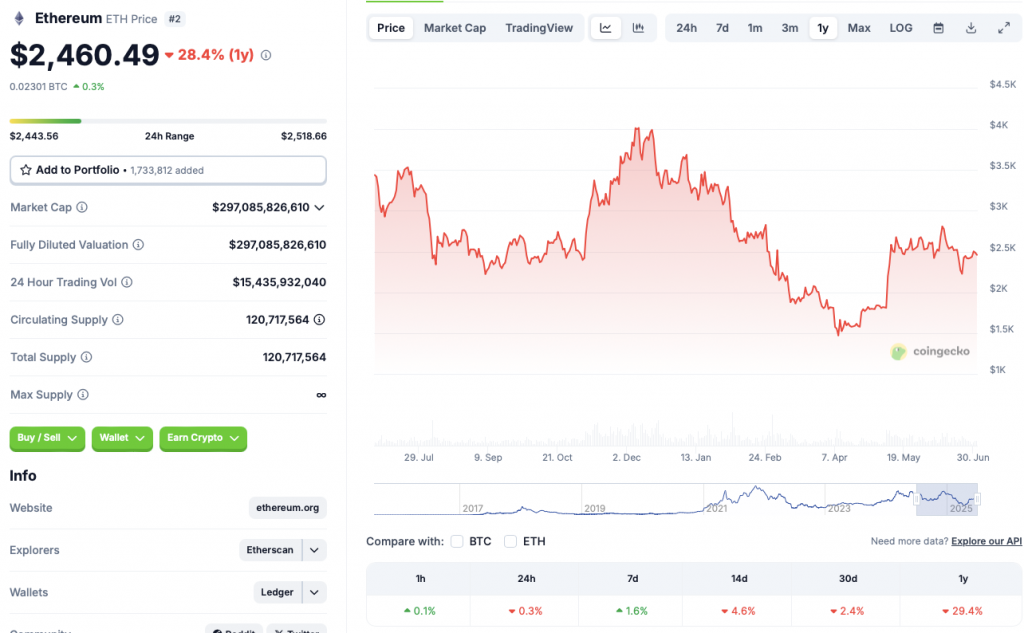Select the 24h time range
Viewport: 1024px width, 633px height.
[x=686, y=28]
